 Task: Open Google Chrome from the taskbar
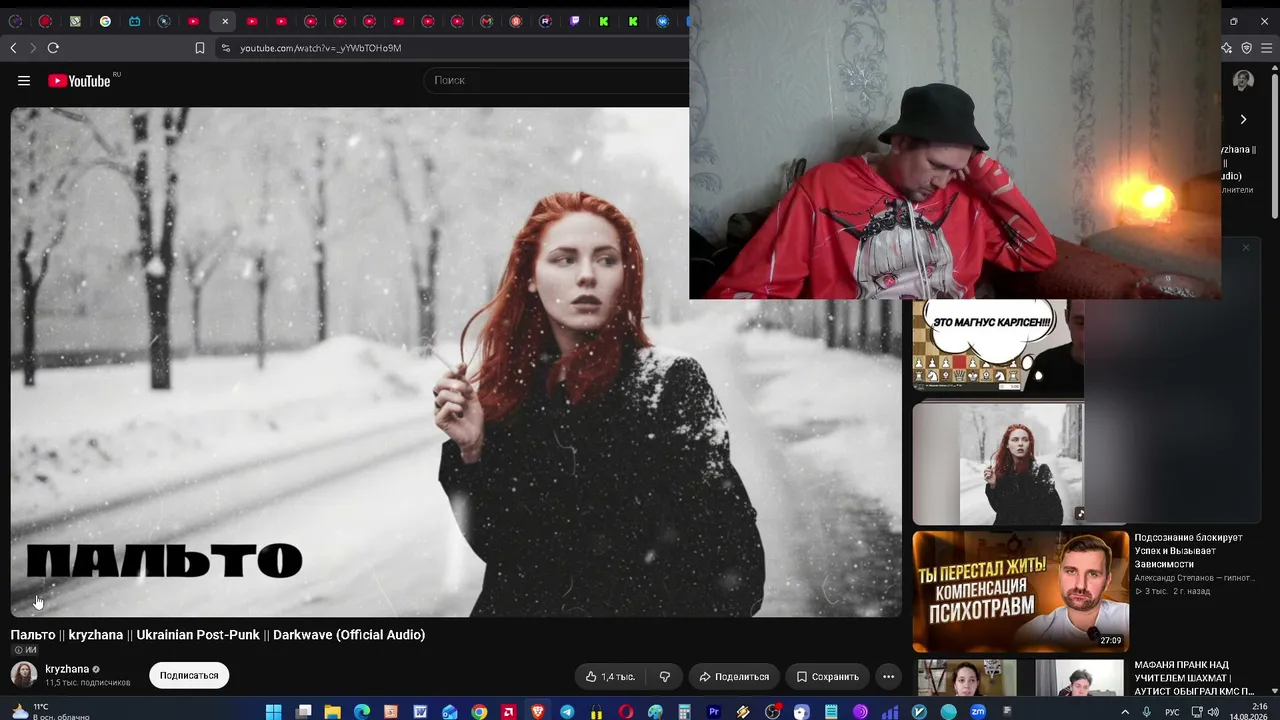479,712
